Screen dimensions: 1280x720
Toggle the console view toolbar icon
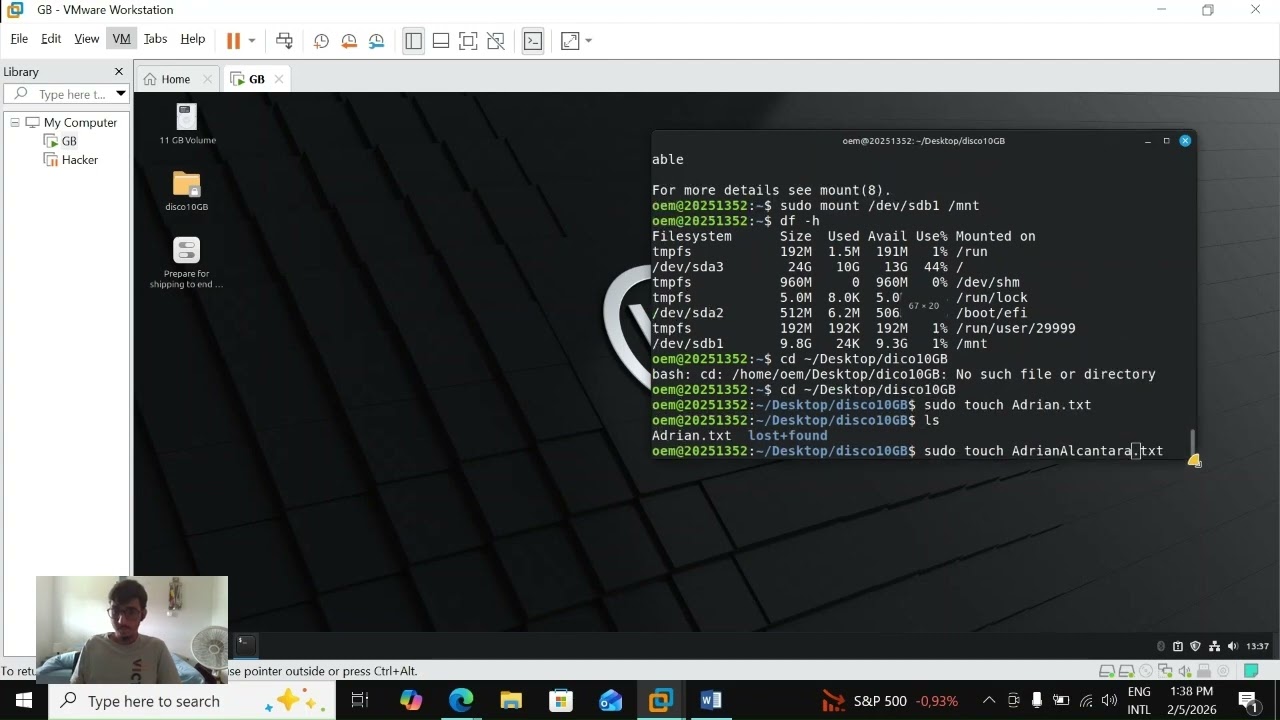tap(533, 41)
